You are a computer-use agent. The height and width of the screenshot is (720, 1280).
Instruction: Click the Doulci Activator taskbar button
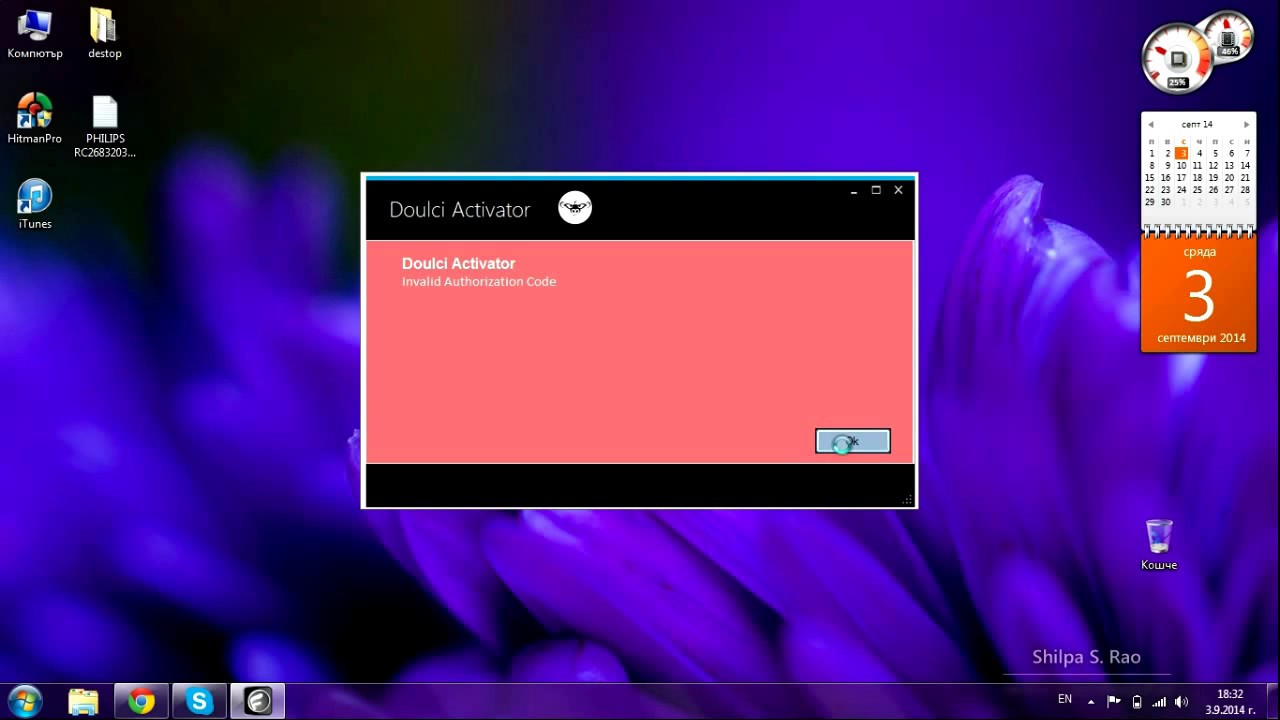(x=258, y=702)
